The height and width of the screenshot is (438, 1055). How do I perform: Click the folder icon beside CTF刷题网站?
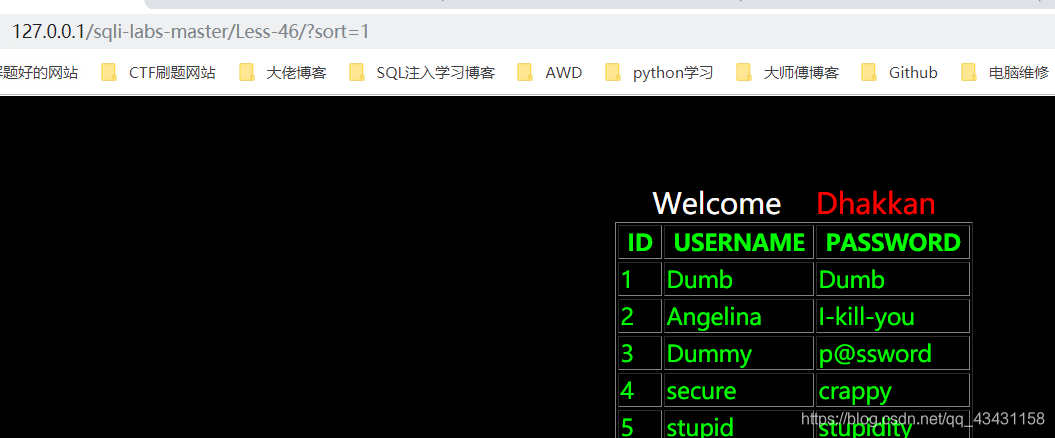tap(109, 73)
